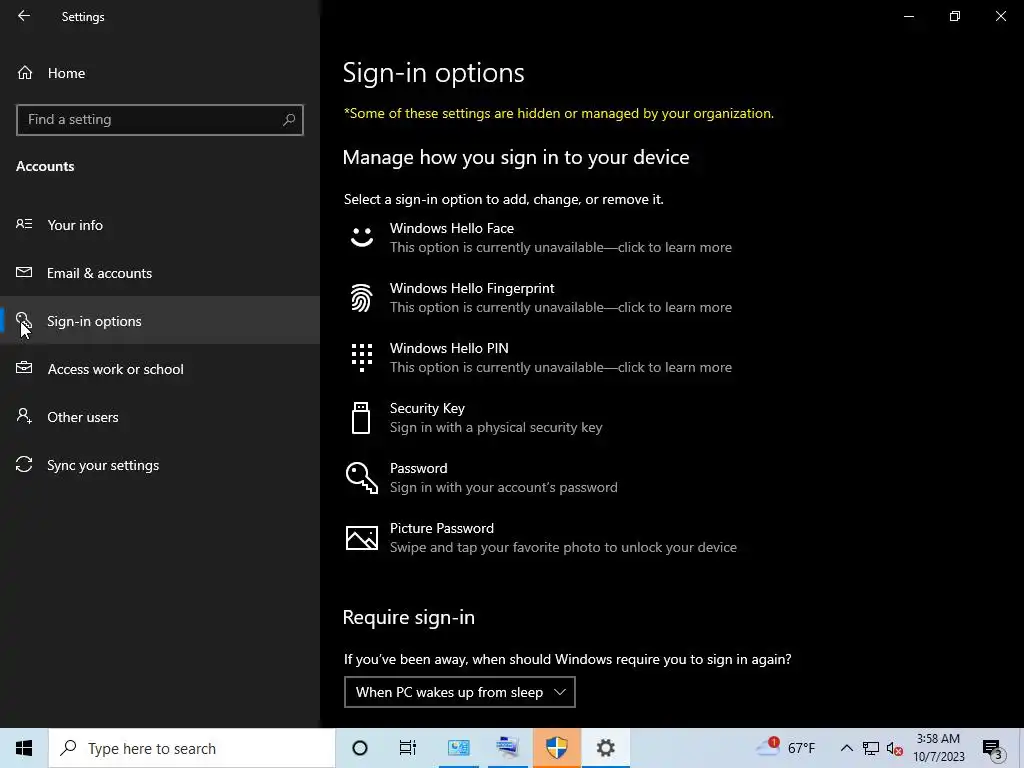The image size is (1024, 768).
Task: Click the Your info icon
Action: pyautogui.click(x=24, y=225)
